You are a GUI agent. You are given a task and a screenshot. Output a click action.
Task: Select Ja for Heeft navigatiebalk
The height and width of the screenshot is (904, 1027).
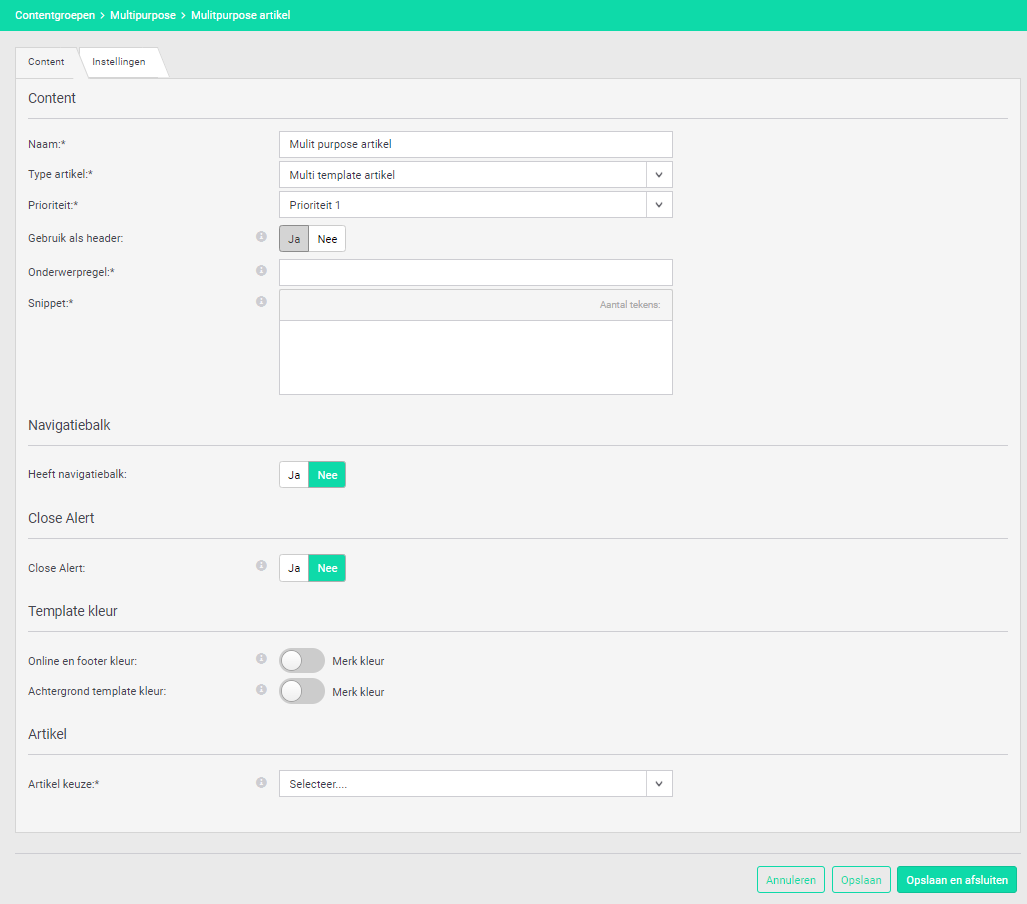294,475
